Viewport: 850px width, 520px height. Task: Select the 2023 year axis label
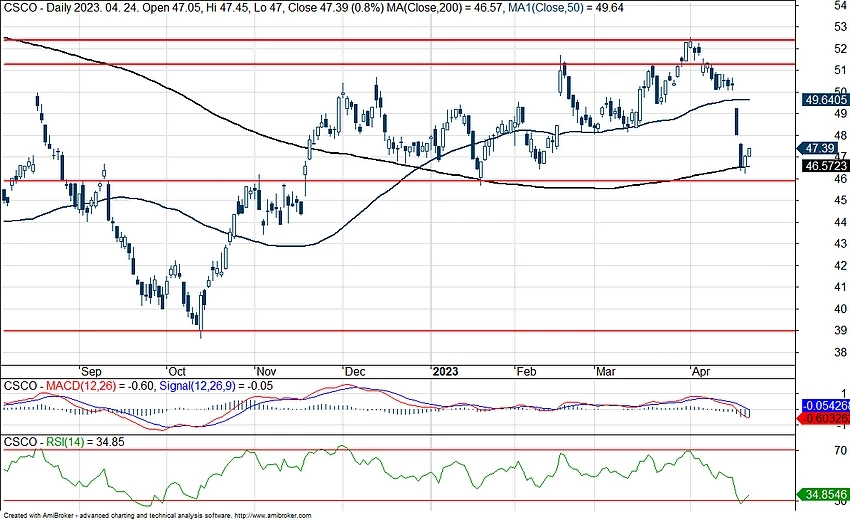445,371
